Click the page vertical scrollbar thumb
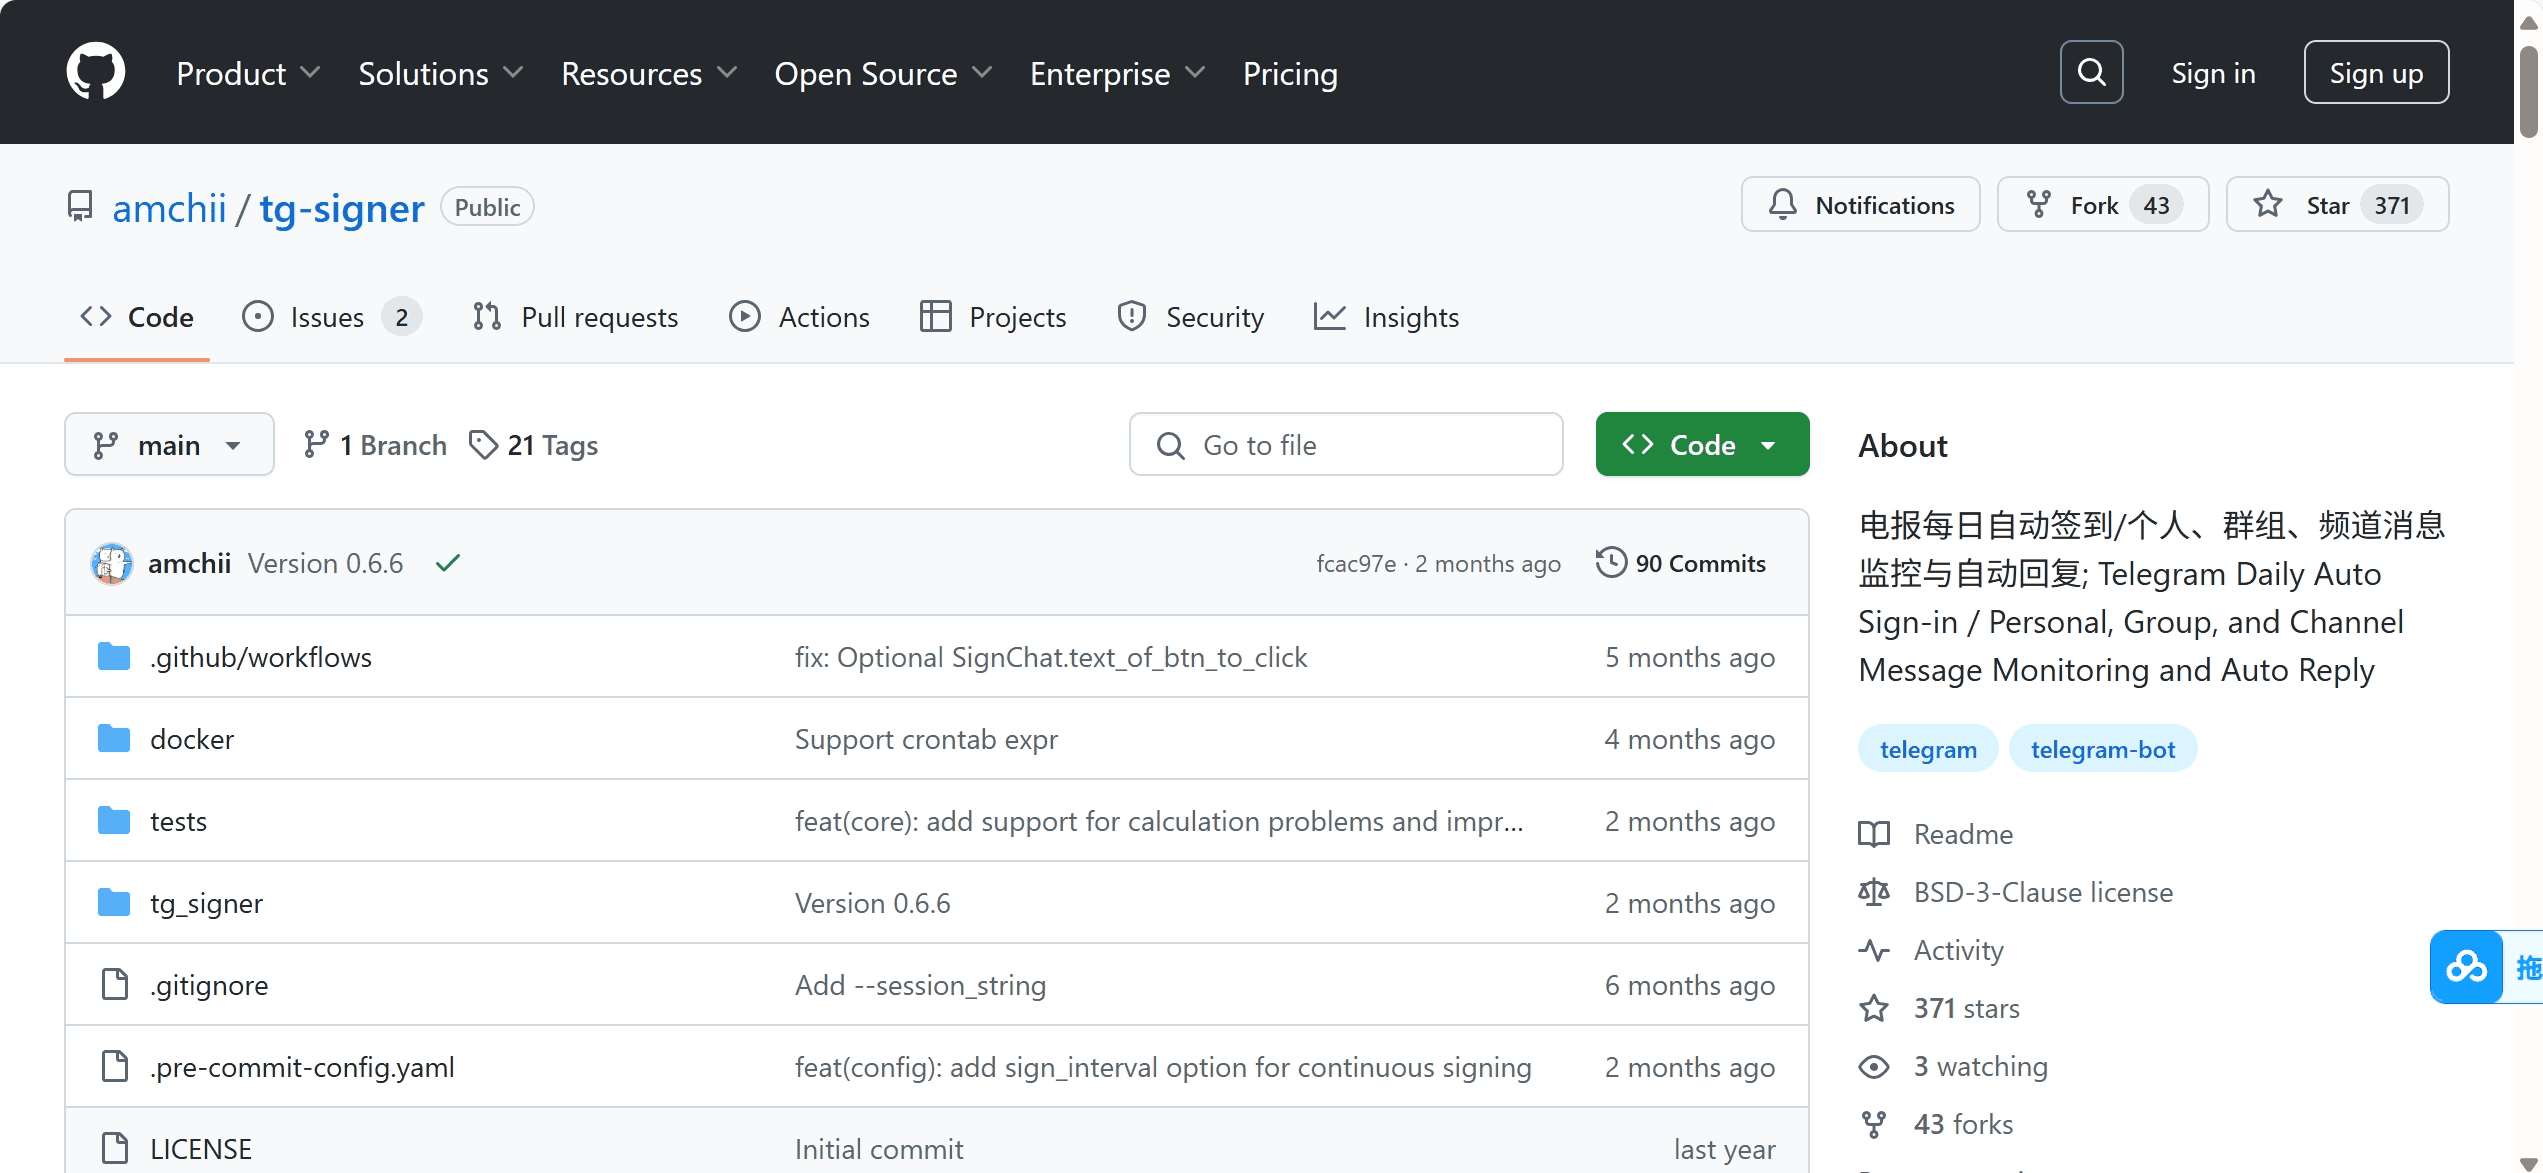The image size is (2543, 1173). pos(2528,92)
